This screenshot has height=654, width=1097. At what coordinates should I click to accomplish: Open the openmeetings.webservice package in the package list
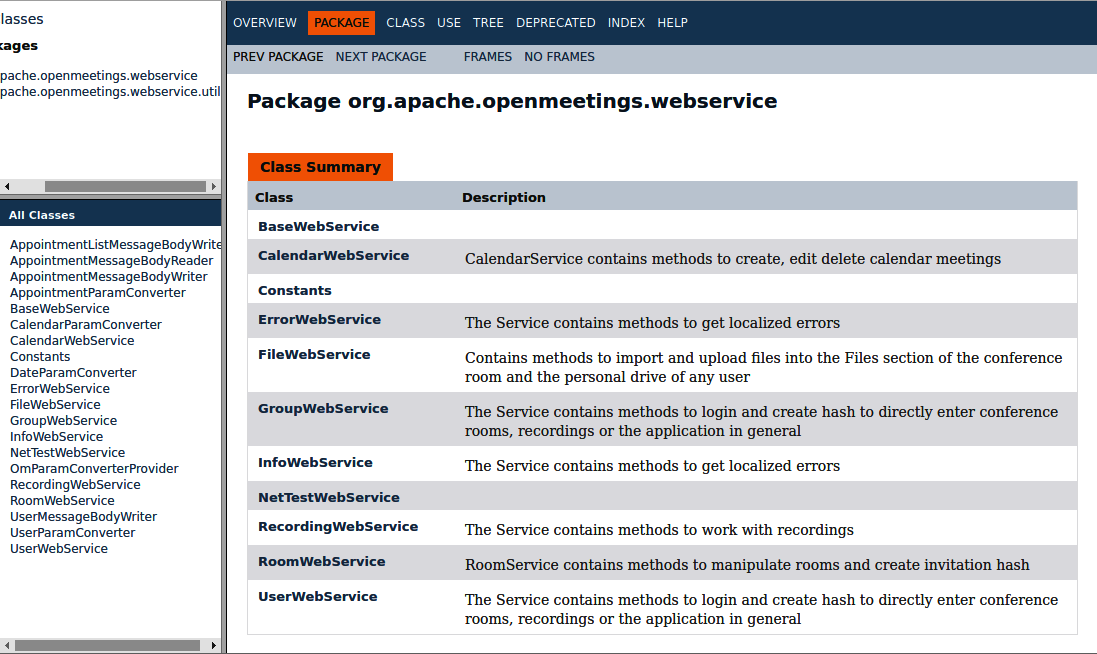point(99,76)
